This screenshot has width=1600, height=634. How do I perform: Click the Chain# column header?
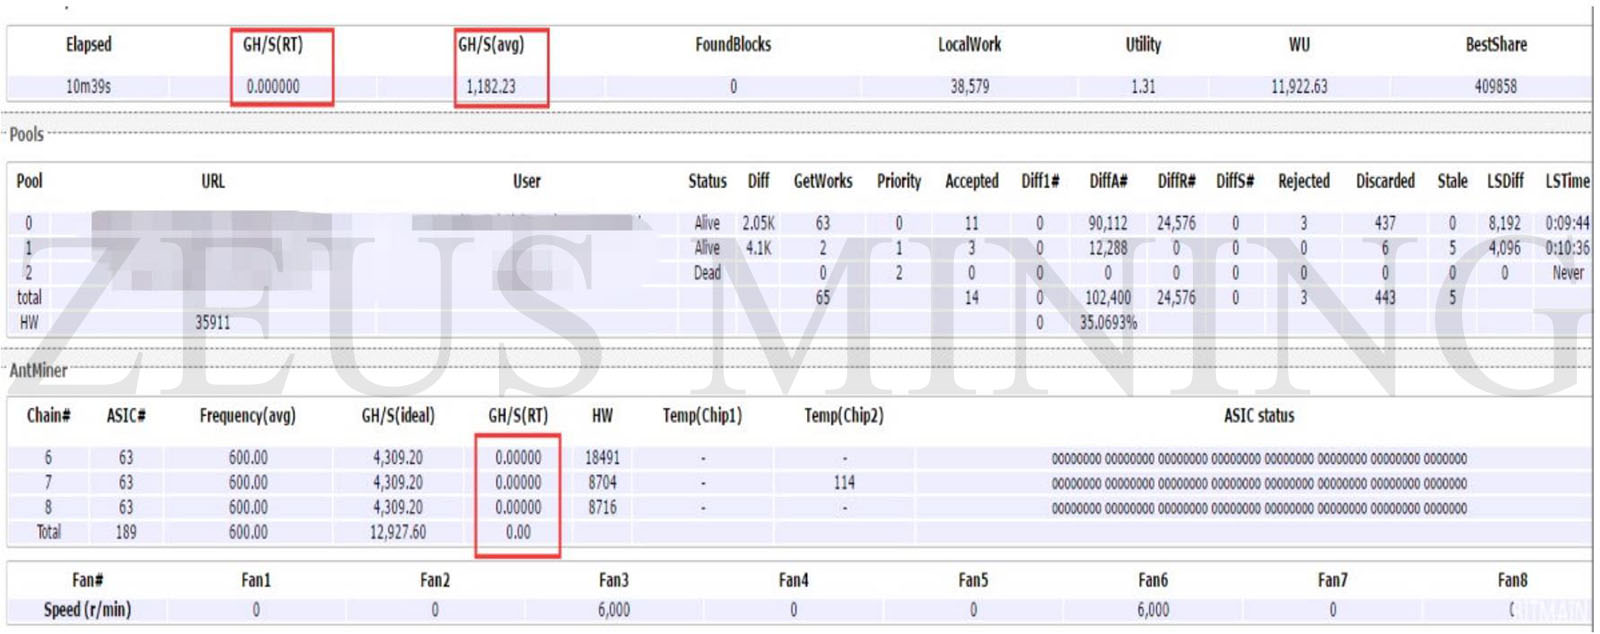pyautogui.click(x=48, y=415)
